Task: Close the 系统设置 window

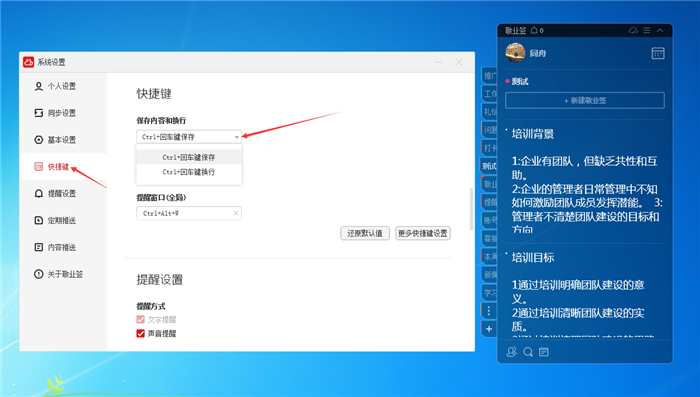Action: (x=459, y=62)
